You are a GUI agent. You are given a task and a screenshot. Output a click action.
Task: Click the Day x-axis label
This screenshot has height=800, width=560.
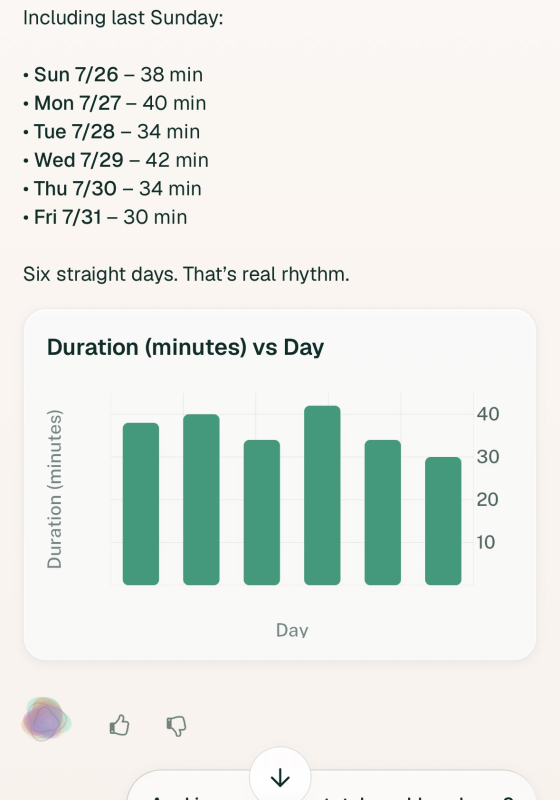(292, 630)
